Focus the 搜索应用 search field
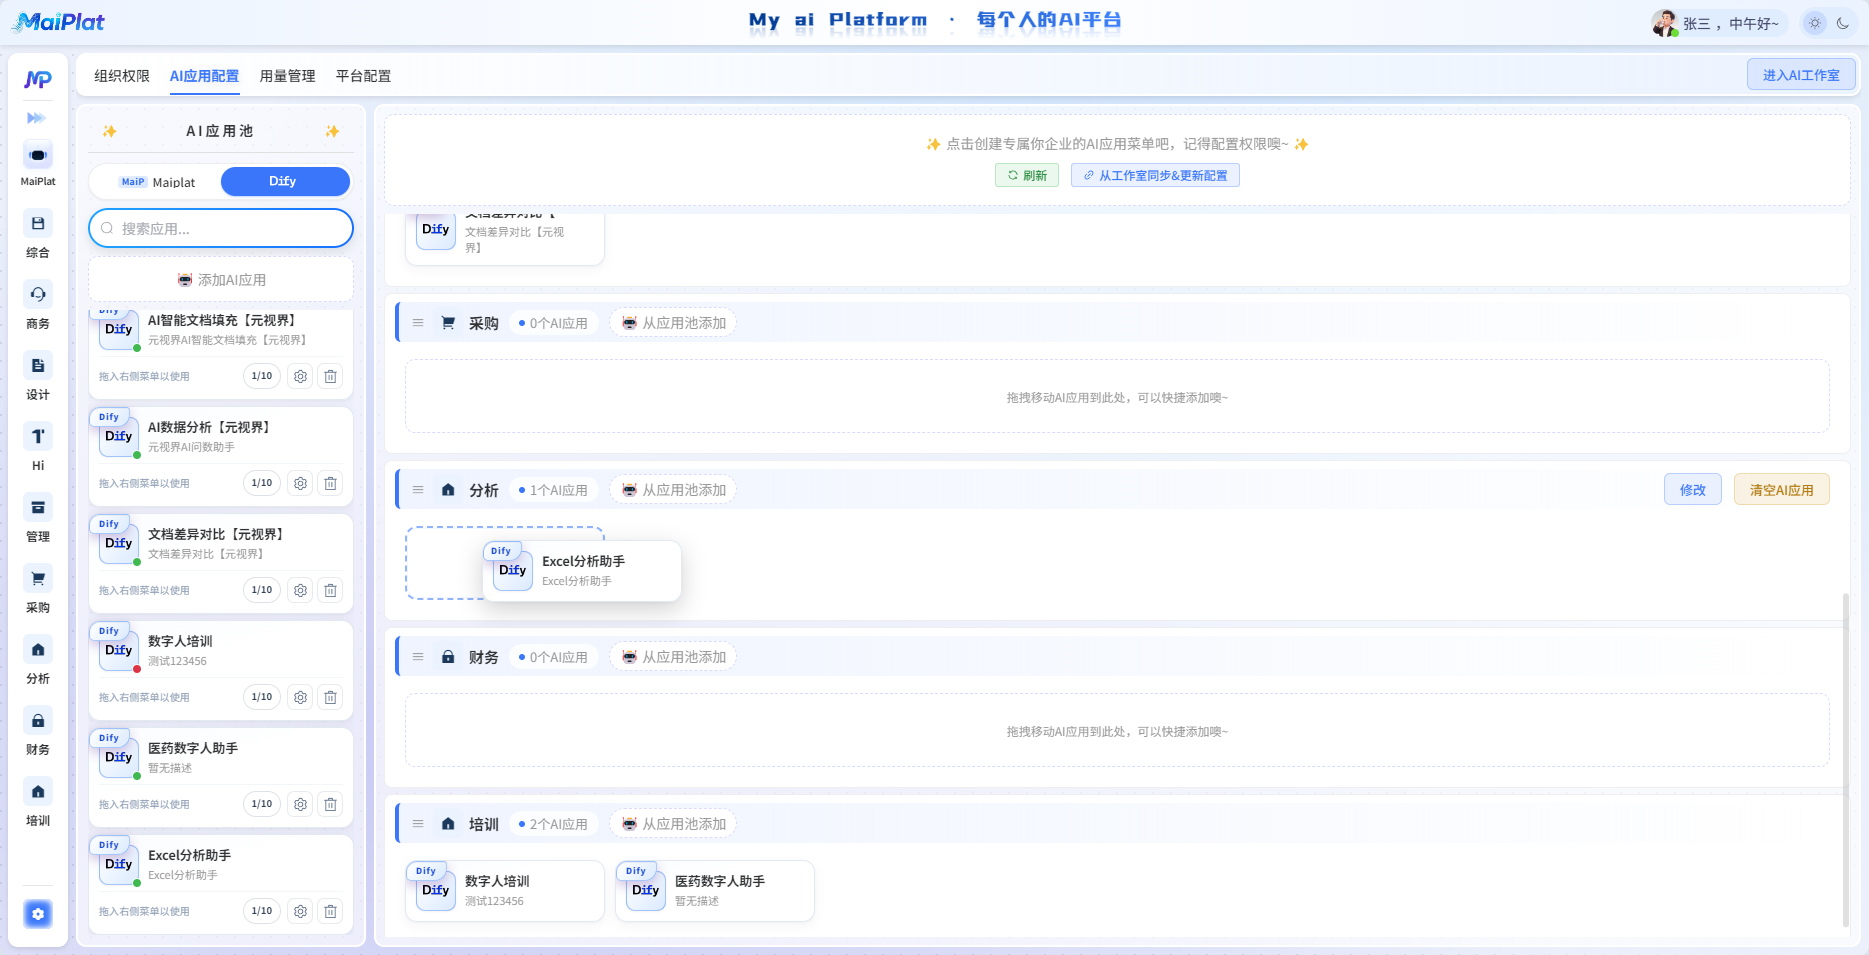Image resolution: width=1869 pixels, height=955 pixels. 221,228
